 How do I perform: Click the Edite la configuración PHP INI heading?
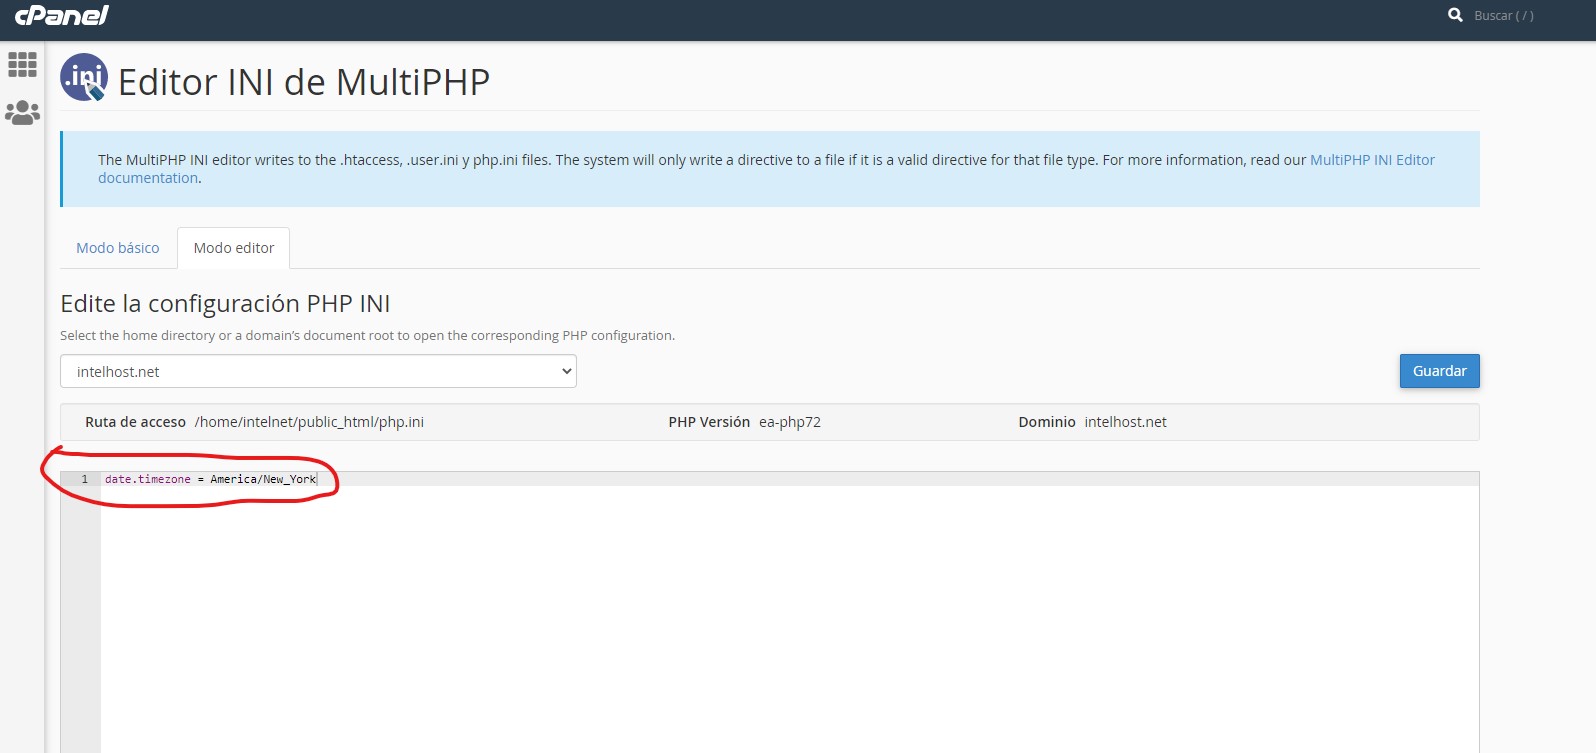[x=225, y=303]
